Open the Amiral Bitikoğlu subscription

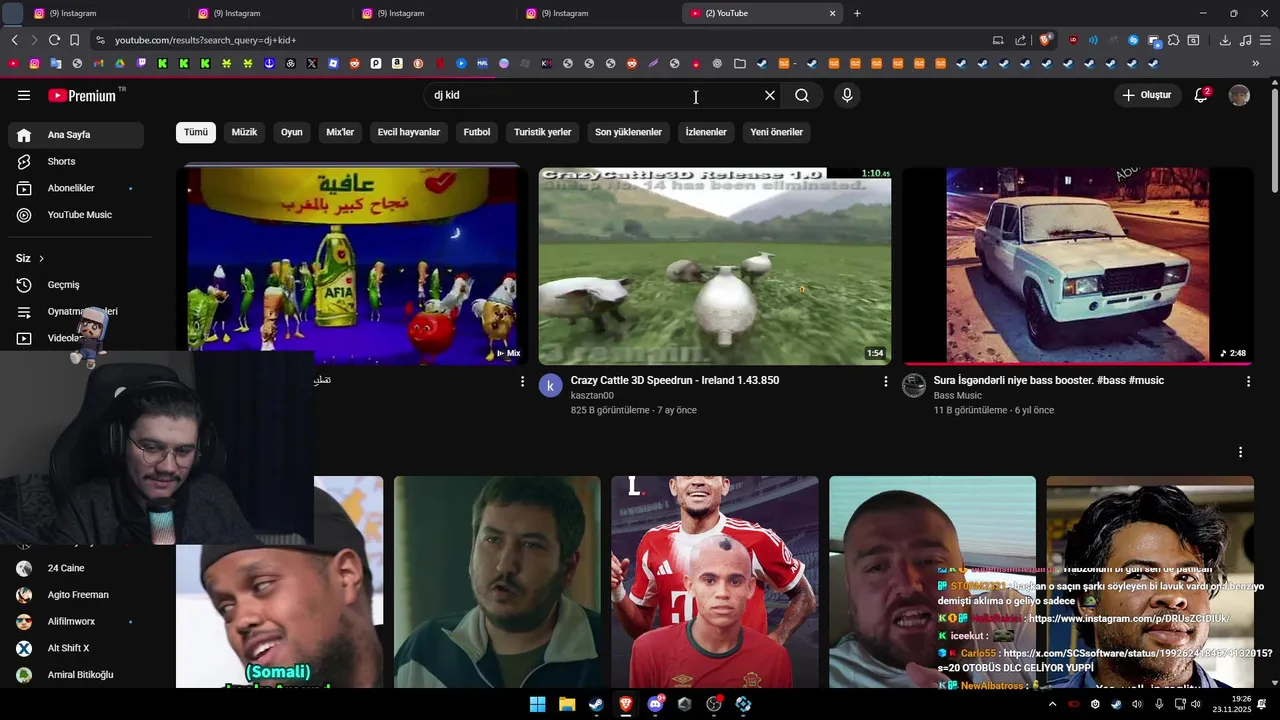pos(76,675)
